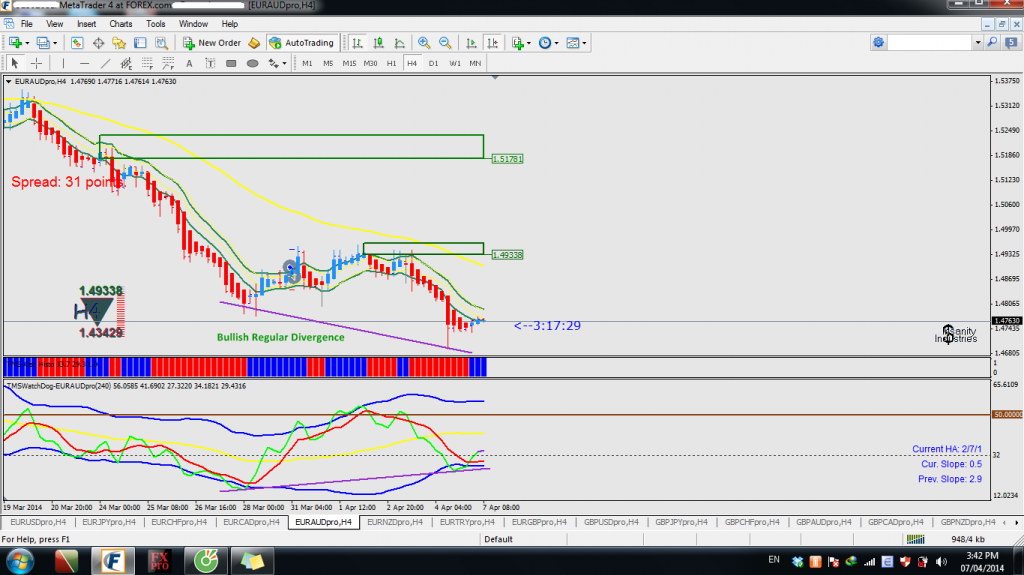The width and height of the screenshot is (1024, 575).
Task: Open the Market Watch window
Action: click(77, 42)
